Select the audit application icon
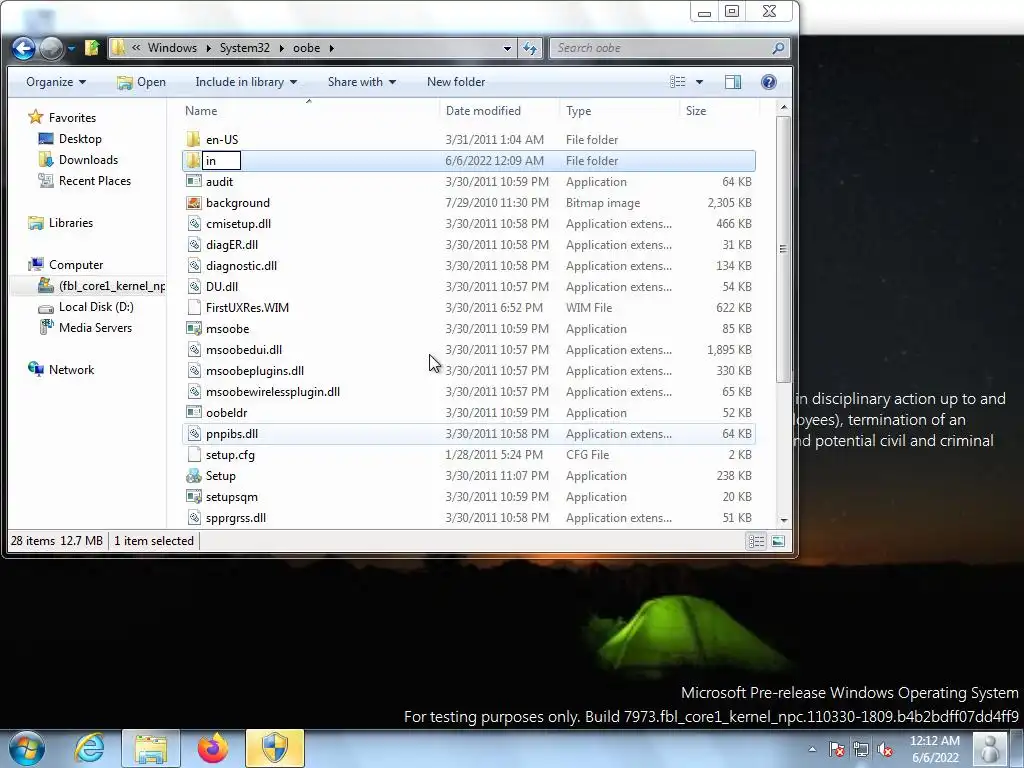This screenshot has width=1024, height=768. point(193,182)
